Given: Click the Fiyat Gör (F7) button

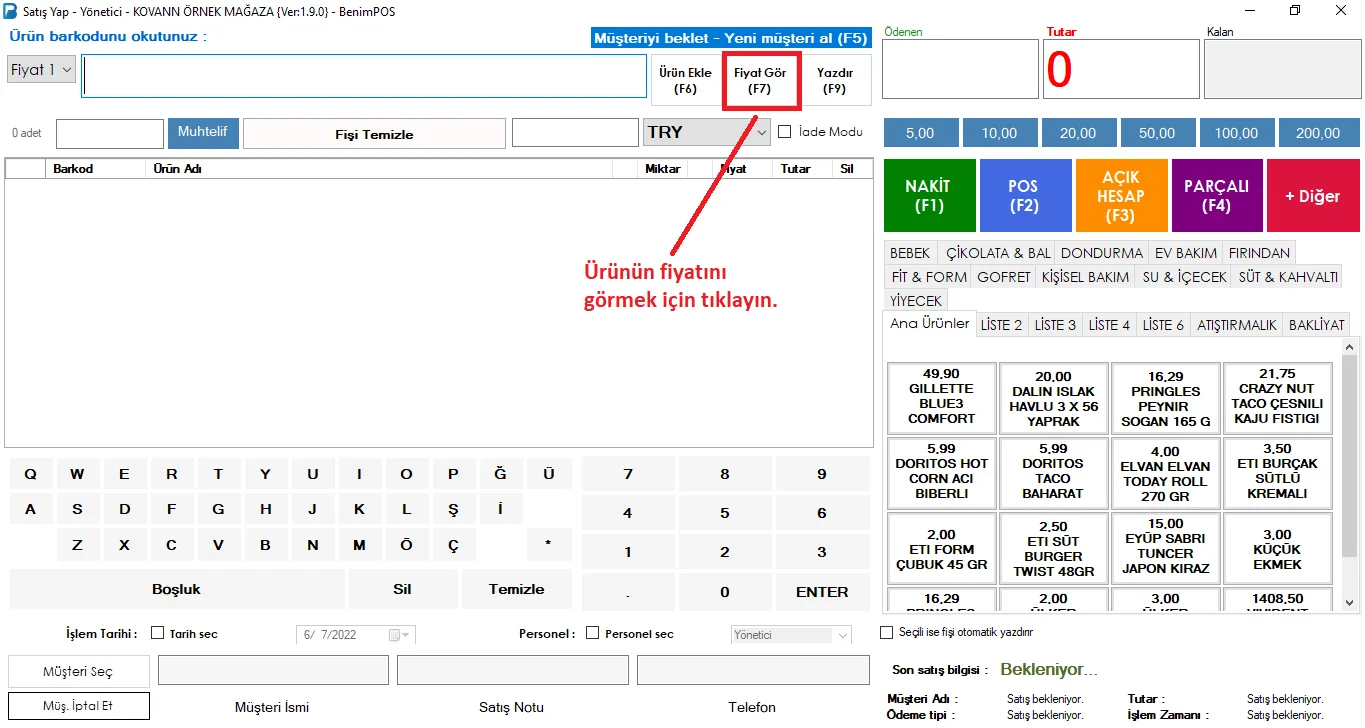Looking at the screenshot, I should point(760,81).
